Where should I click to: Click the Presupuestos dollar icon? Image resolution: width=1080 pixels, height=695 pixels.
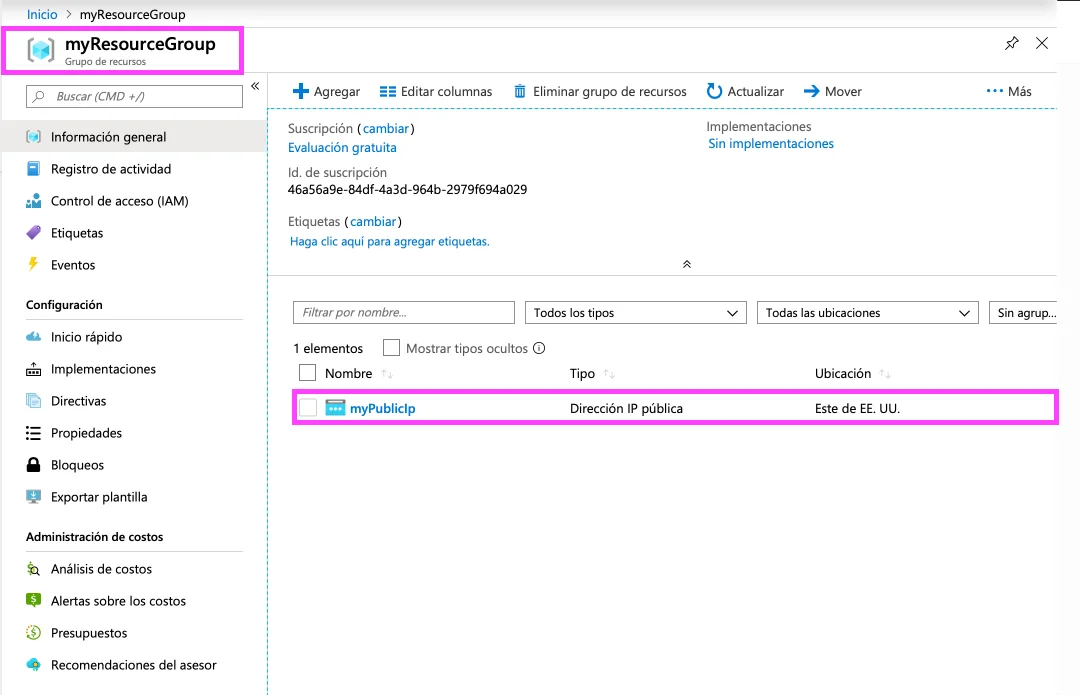point(33,633)
